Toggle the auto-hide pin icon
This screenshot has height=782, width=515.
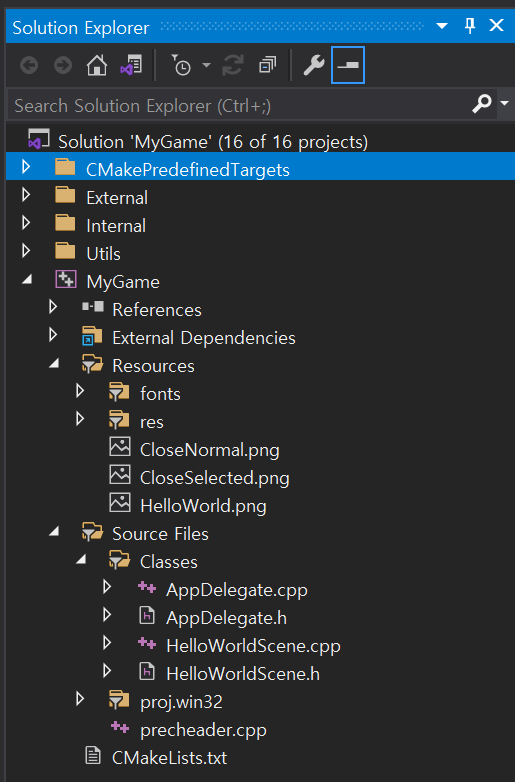click(470, 25)
